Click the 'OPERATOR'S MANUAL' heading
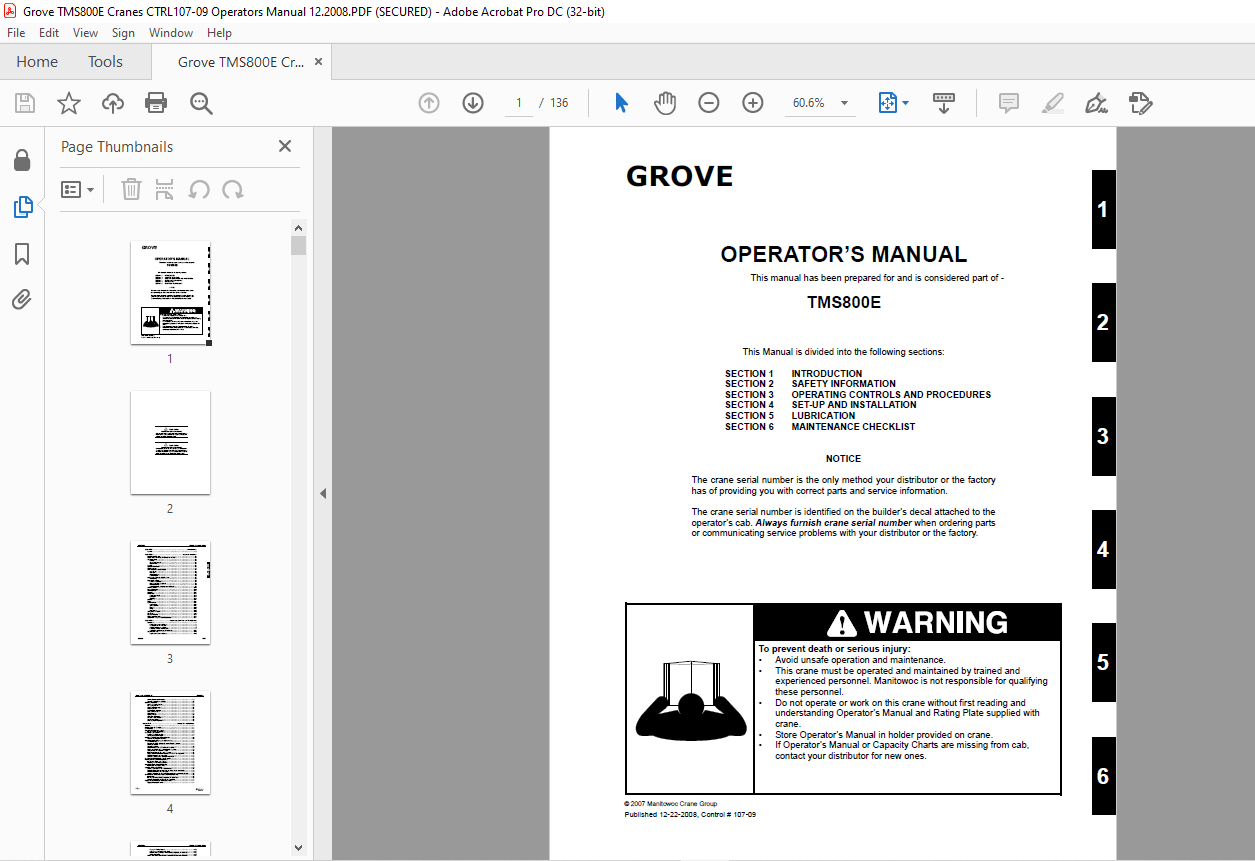Screen dimensions: 1255x861 pos(844,254)
